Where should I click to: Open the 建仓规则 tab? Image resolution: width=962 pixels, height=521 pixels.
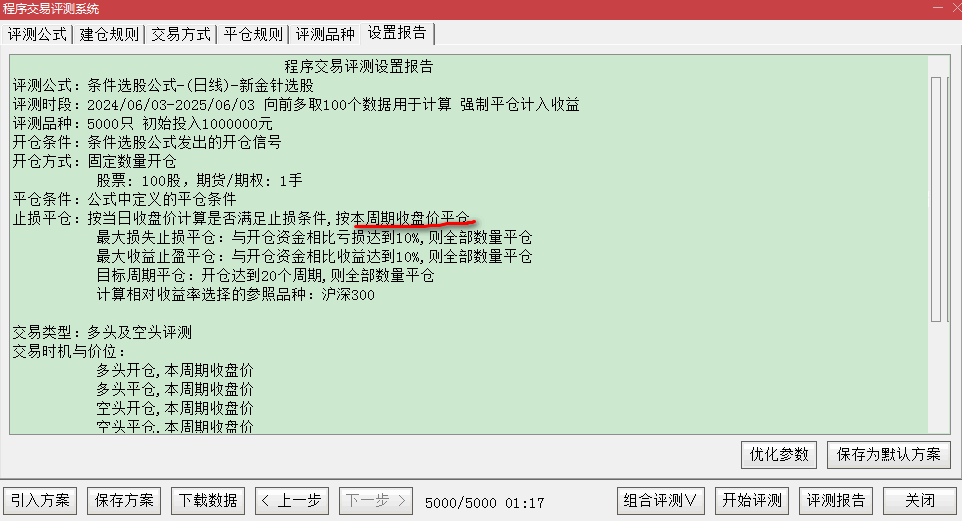pyautogui.click(x=109, y=34)
